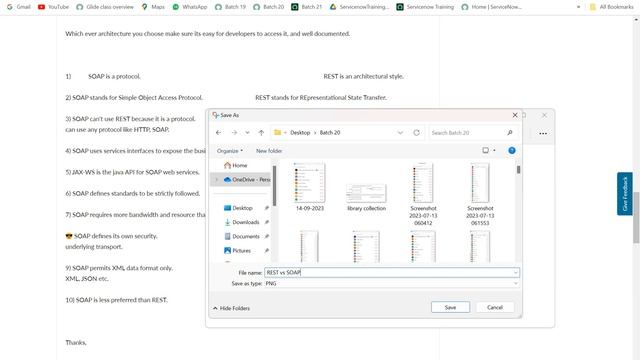Image resolution: width=640 pixels, height=360 pixels.
Task: Open the Home | ServiceNow bookmark
Action: coord(491,7)
